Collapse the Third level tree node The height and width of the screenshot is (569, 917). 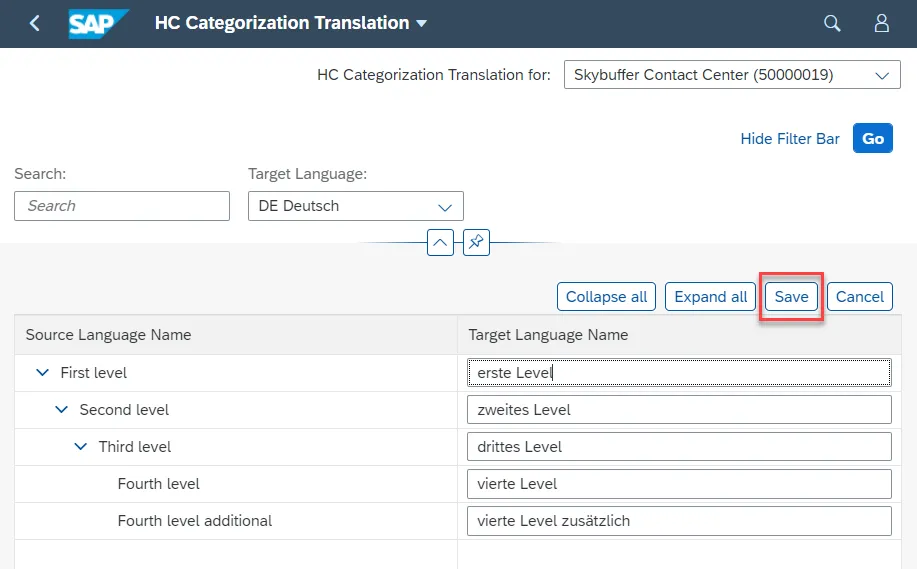(81, 447)
